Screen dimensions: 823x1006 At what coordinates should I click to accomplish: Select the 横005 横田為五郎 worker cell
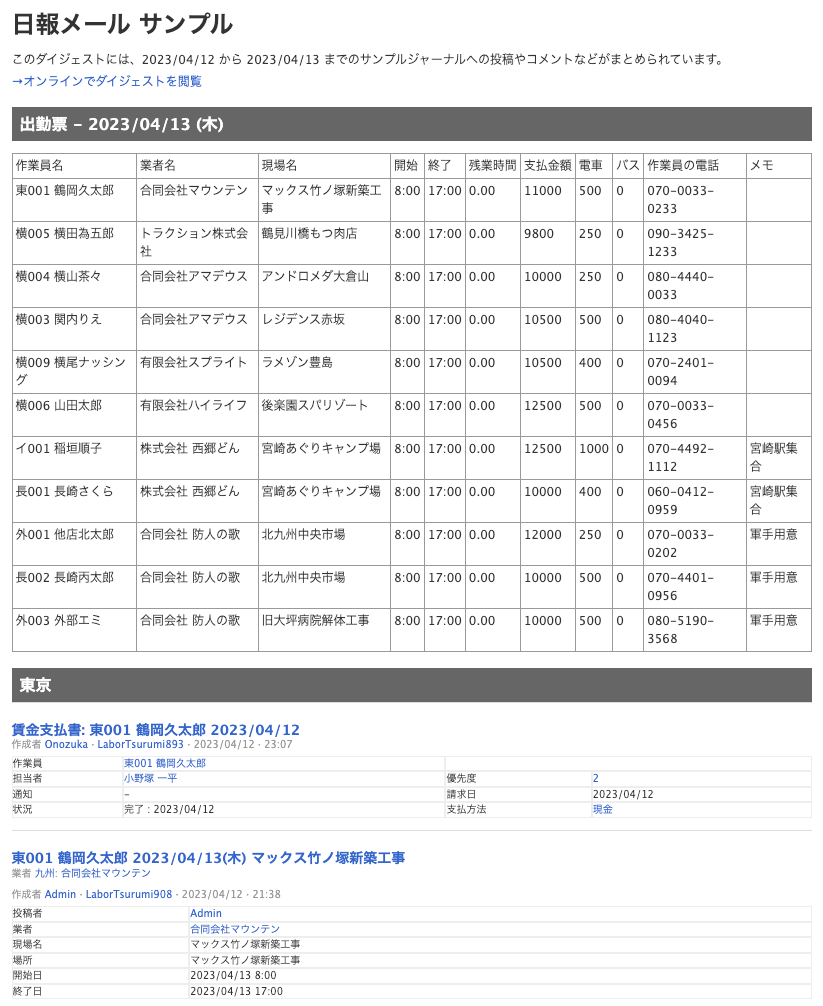pyautogui.click(x=64, y=234)
